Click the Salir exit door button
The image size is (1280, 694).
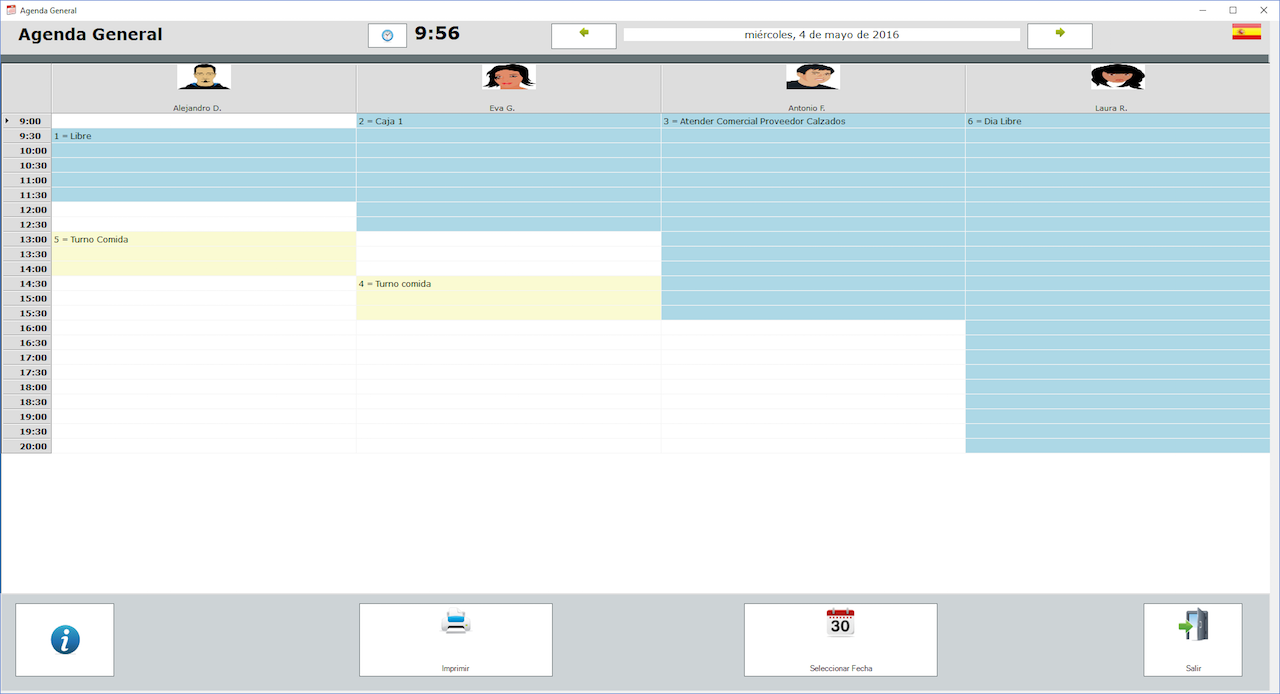pos(1192,640)
